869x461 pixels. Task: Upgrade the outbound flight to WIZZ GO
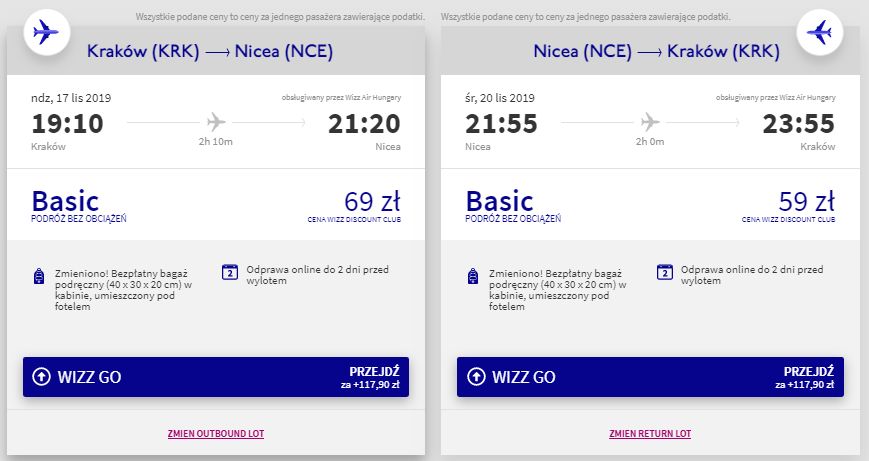[x=216, y=377]
